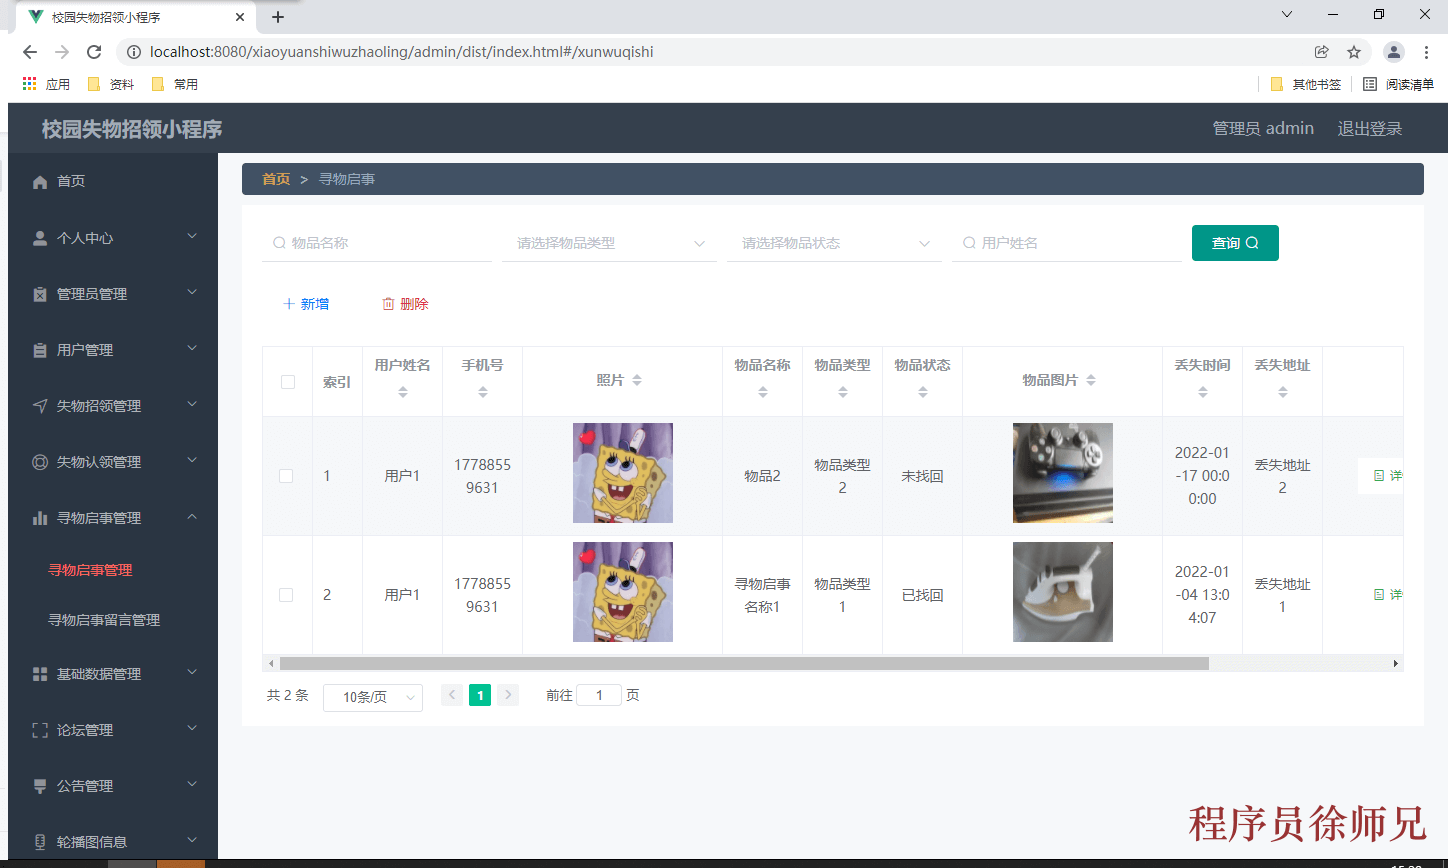Screen dimensions: 1448x868
Task: Open 寻物启事留言管理 in sidebar submenu
Action: coord(104,620)
